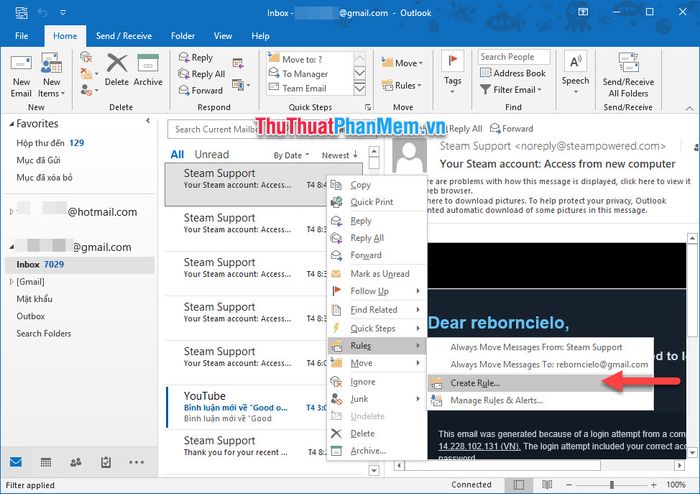Viewport: 700px width, 494px height.
Task: Click the IP address 14.228.102.131 link
Action: [479, 446]
